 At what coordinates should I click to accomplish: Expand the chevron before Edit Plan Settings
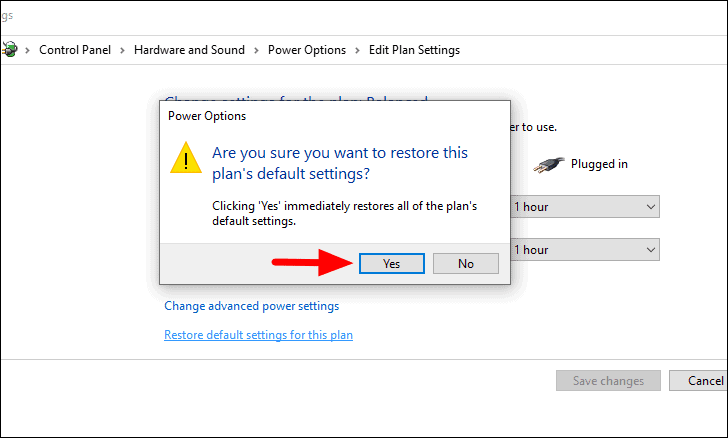tap(358, 50)
